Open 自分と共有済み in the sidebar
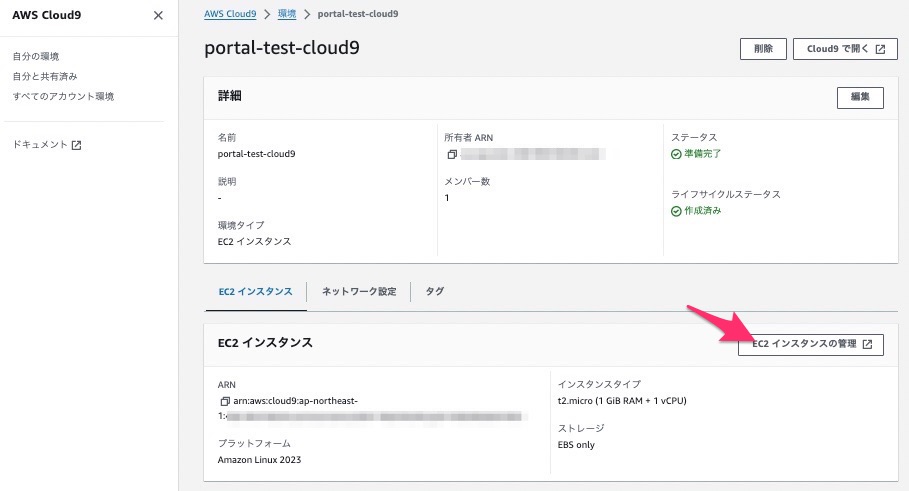The width and height of the screenshot is (909, 491). 45,76
